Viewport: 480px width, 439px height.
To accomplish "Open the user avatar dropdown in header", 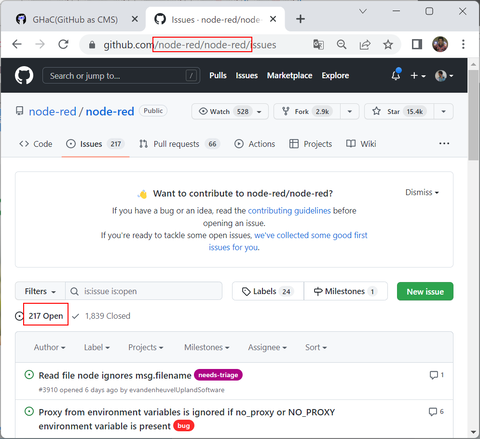I will point(444,76).
